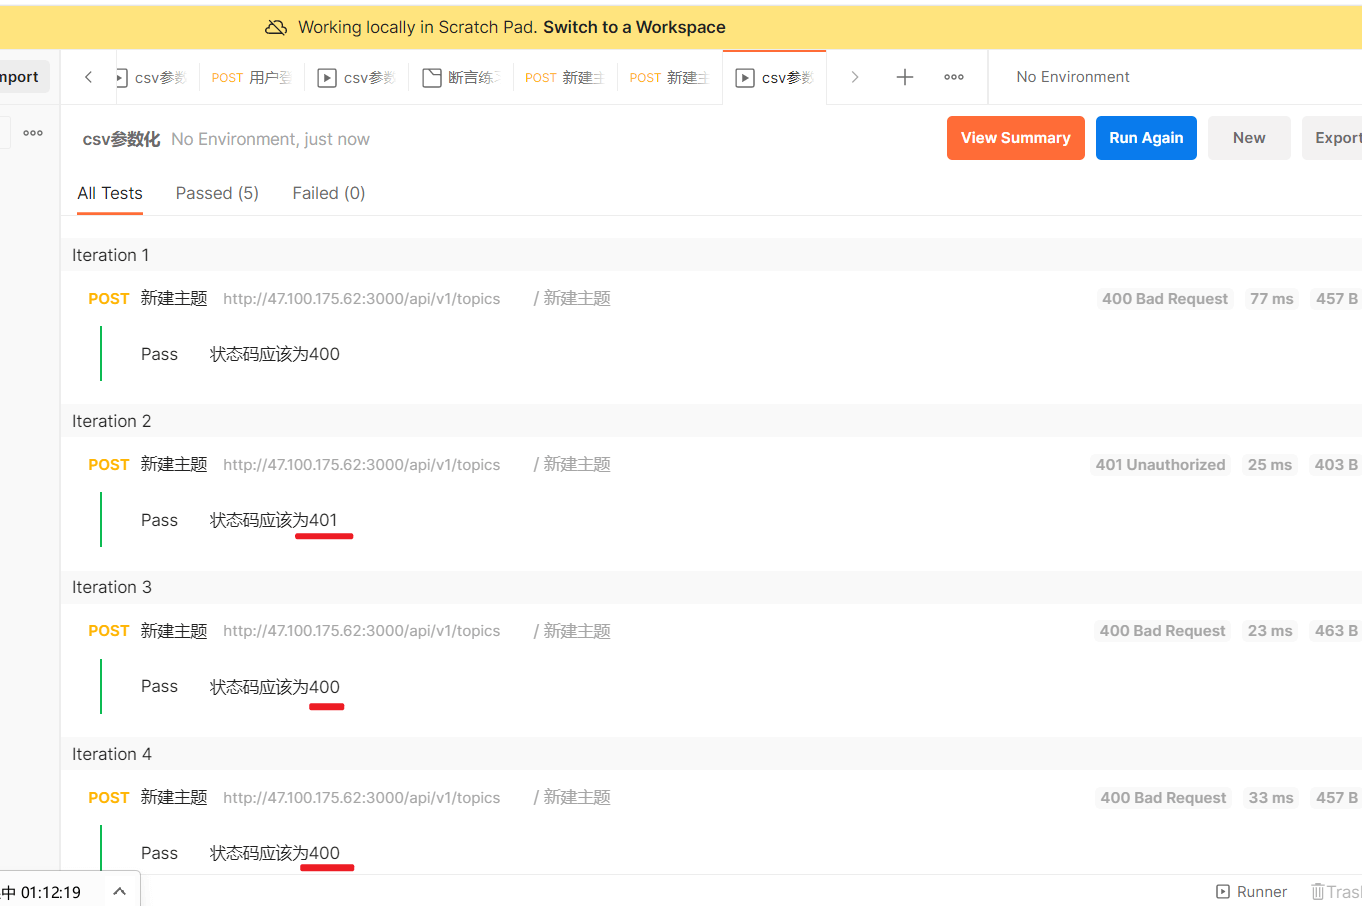Click the 01:12:19 clock readout
The height and width of the screenshot is (906, 1362).
51,892
